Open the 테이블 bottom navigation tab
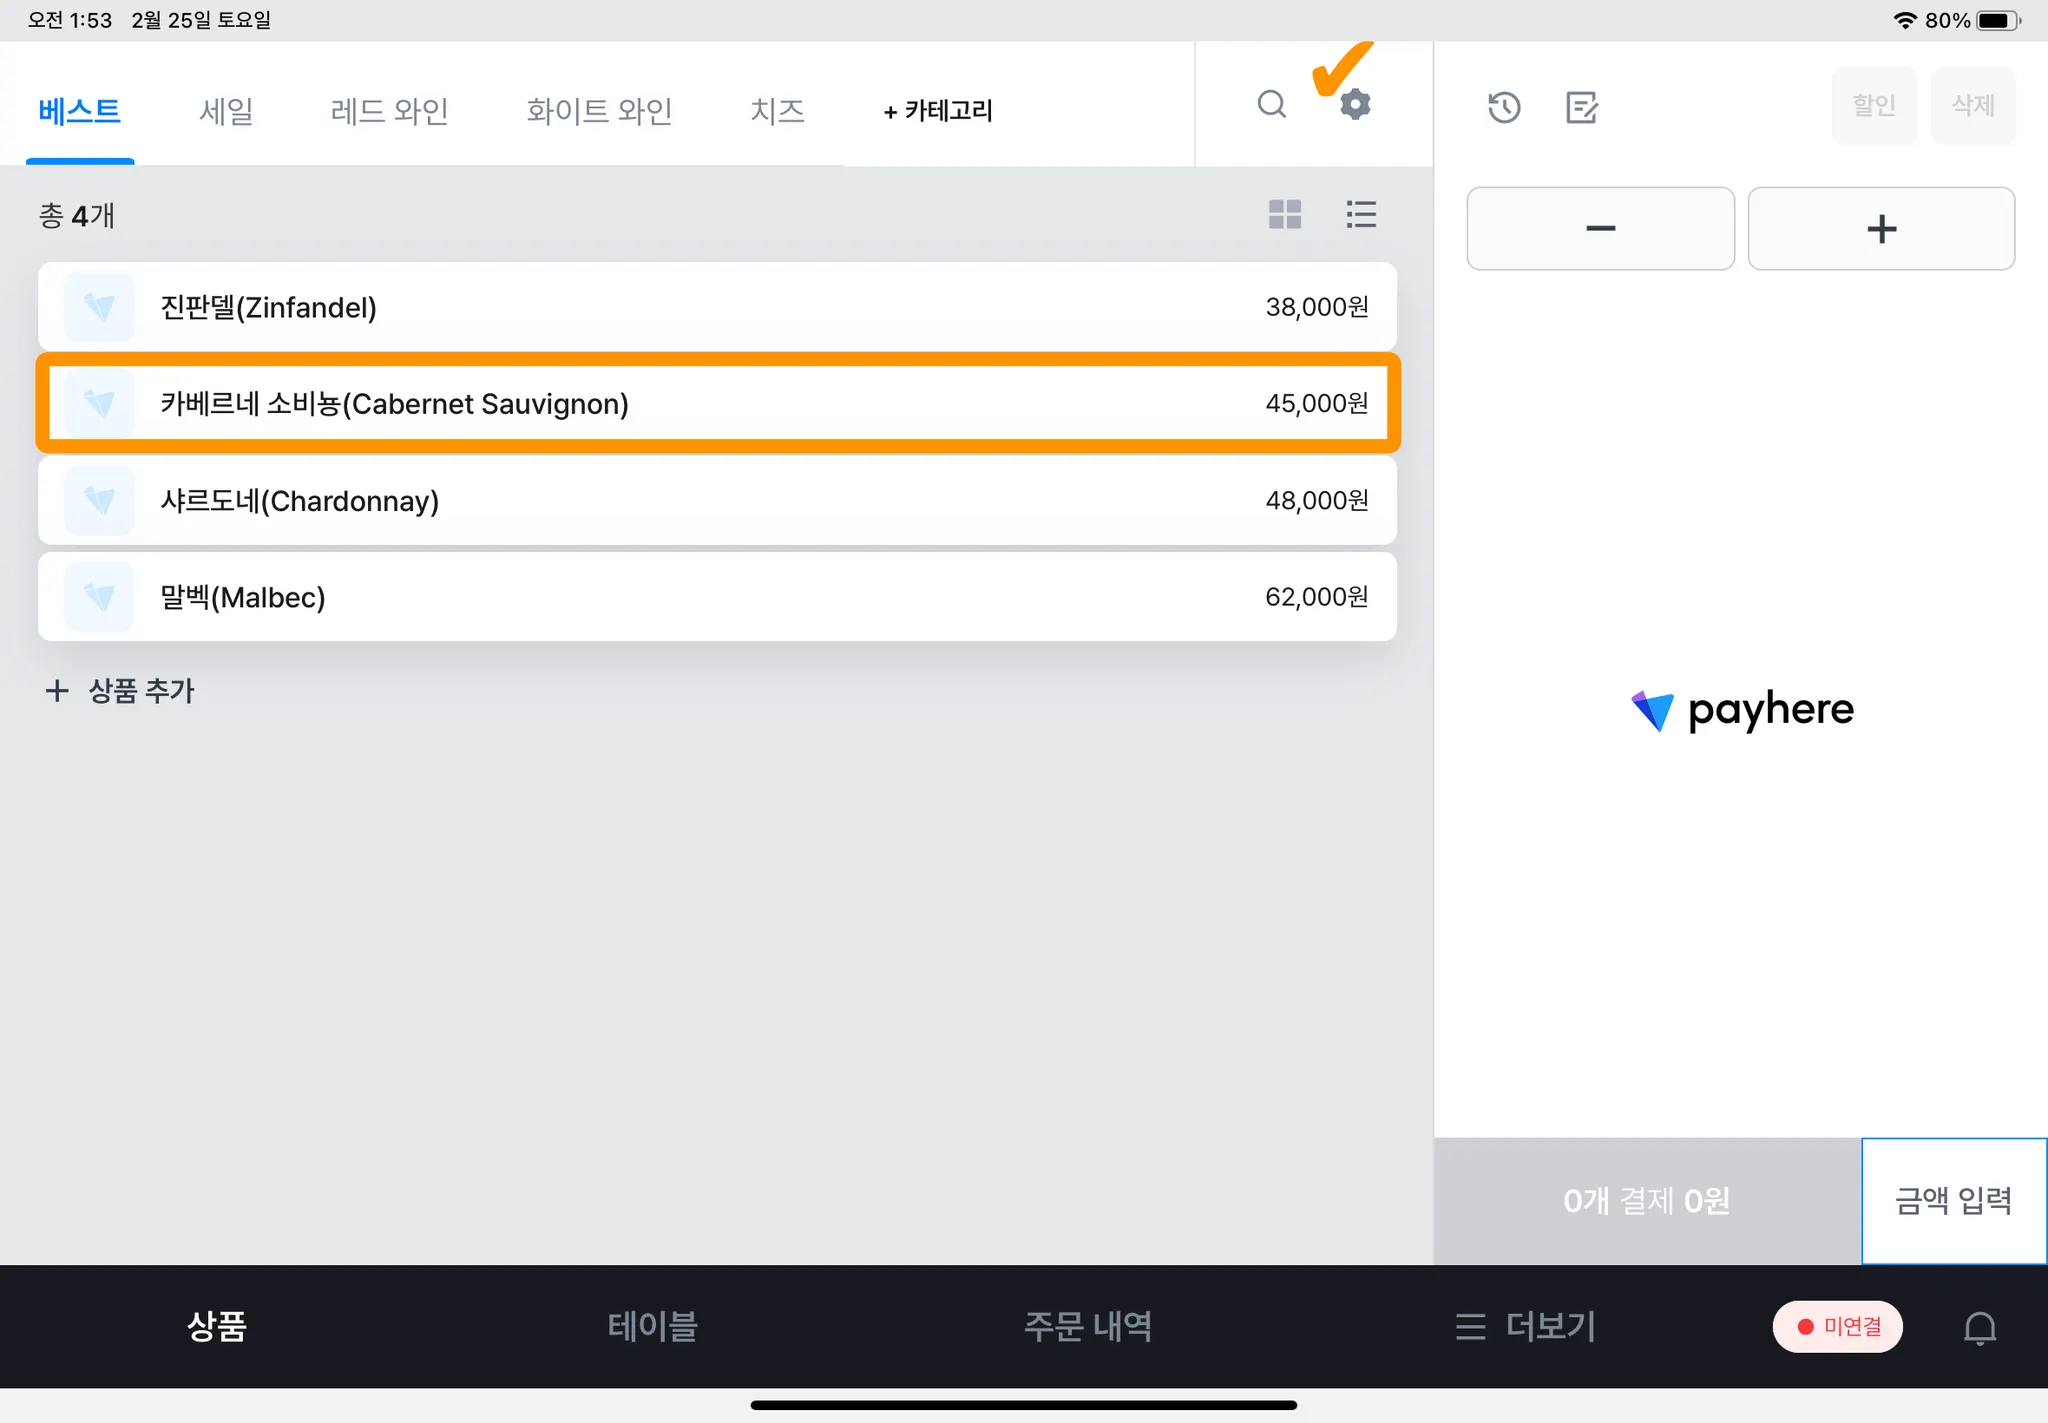Screen dimensions: 2048x1423 [x=652, y=1327]
